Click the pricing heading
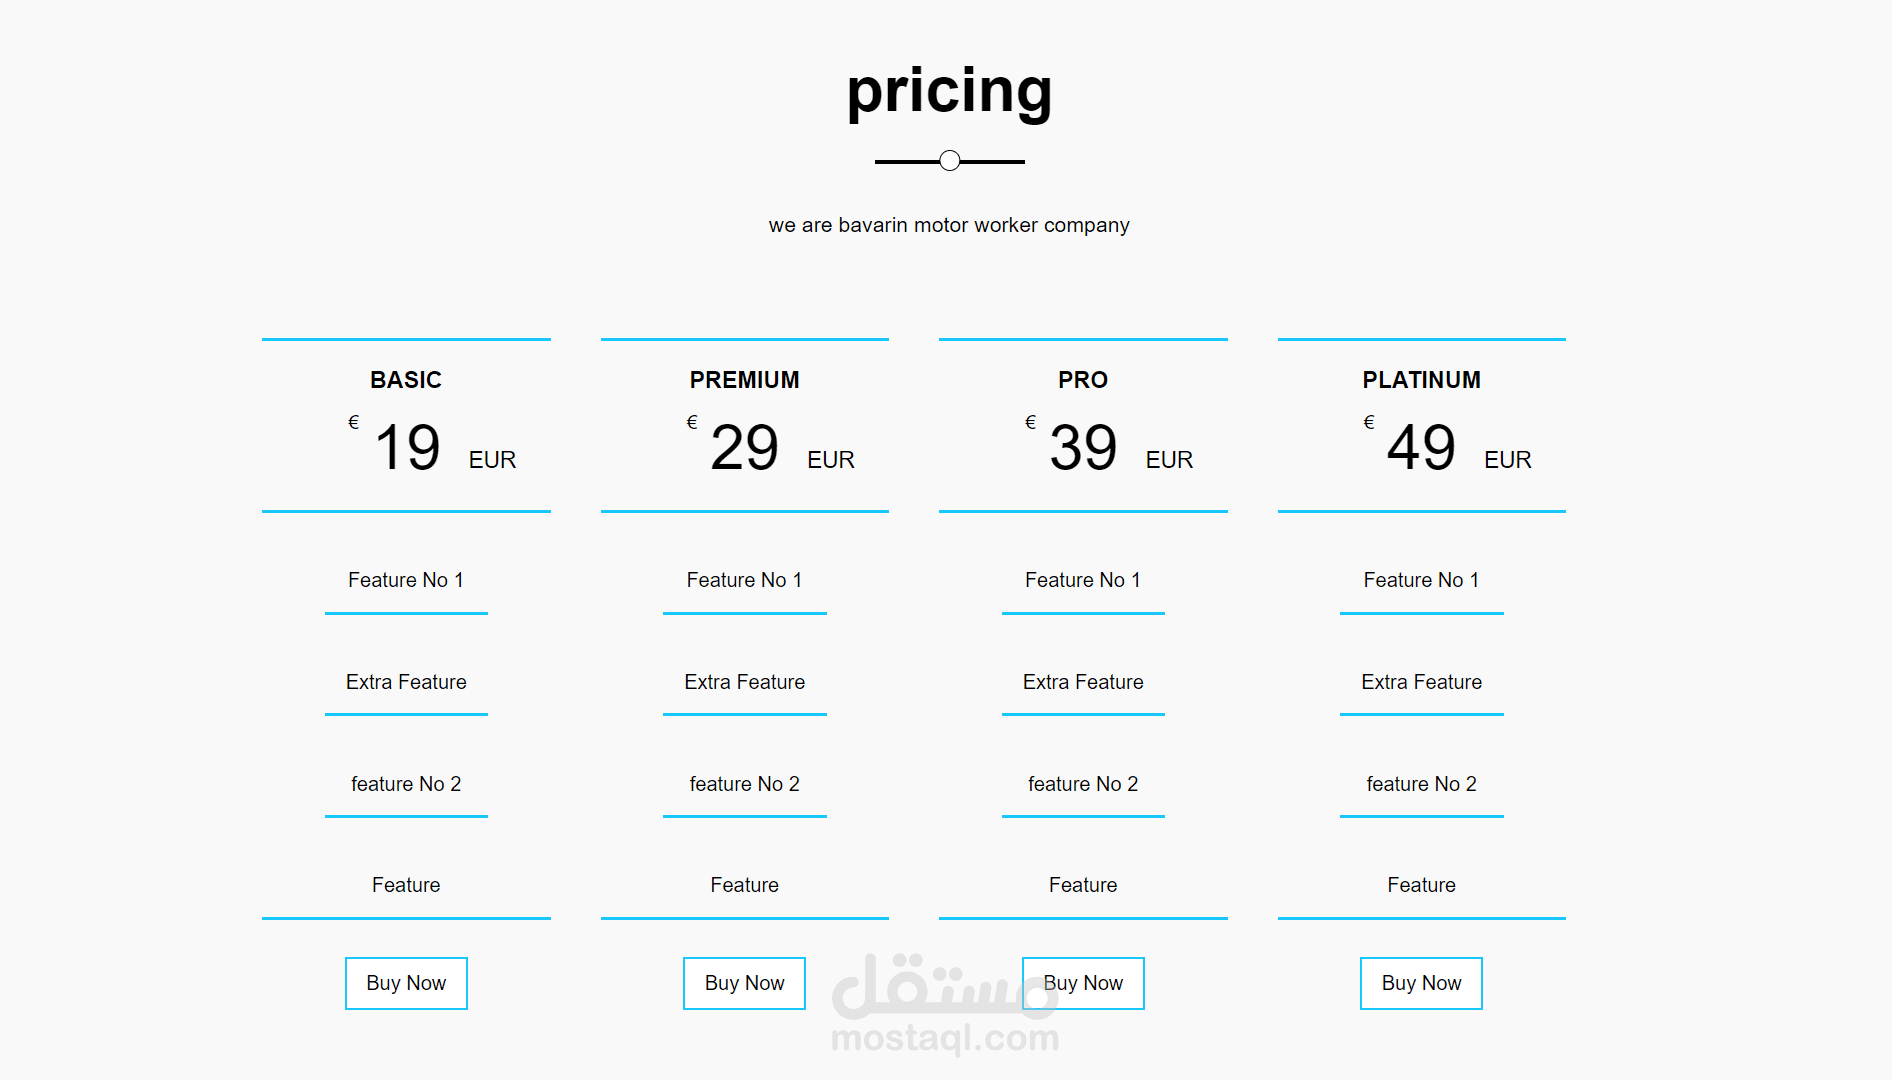The image size is (1892, 1080). click(949, 91)
